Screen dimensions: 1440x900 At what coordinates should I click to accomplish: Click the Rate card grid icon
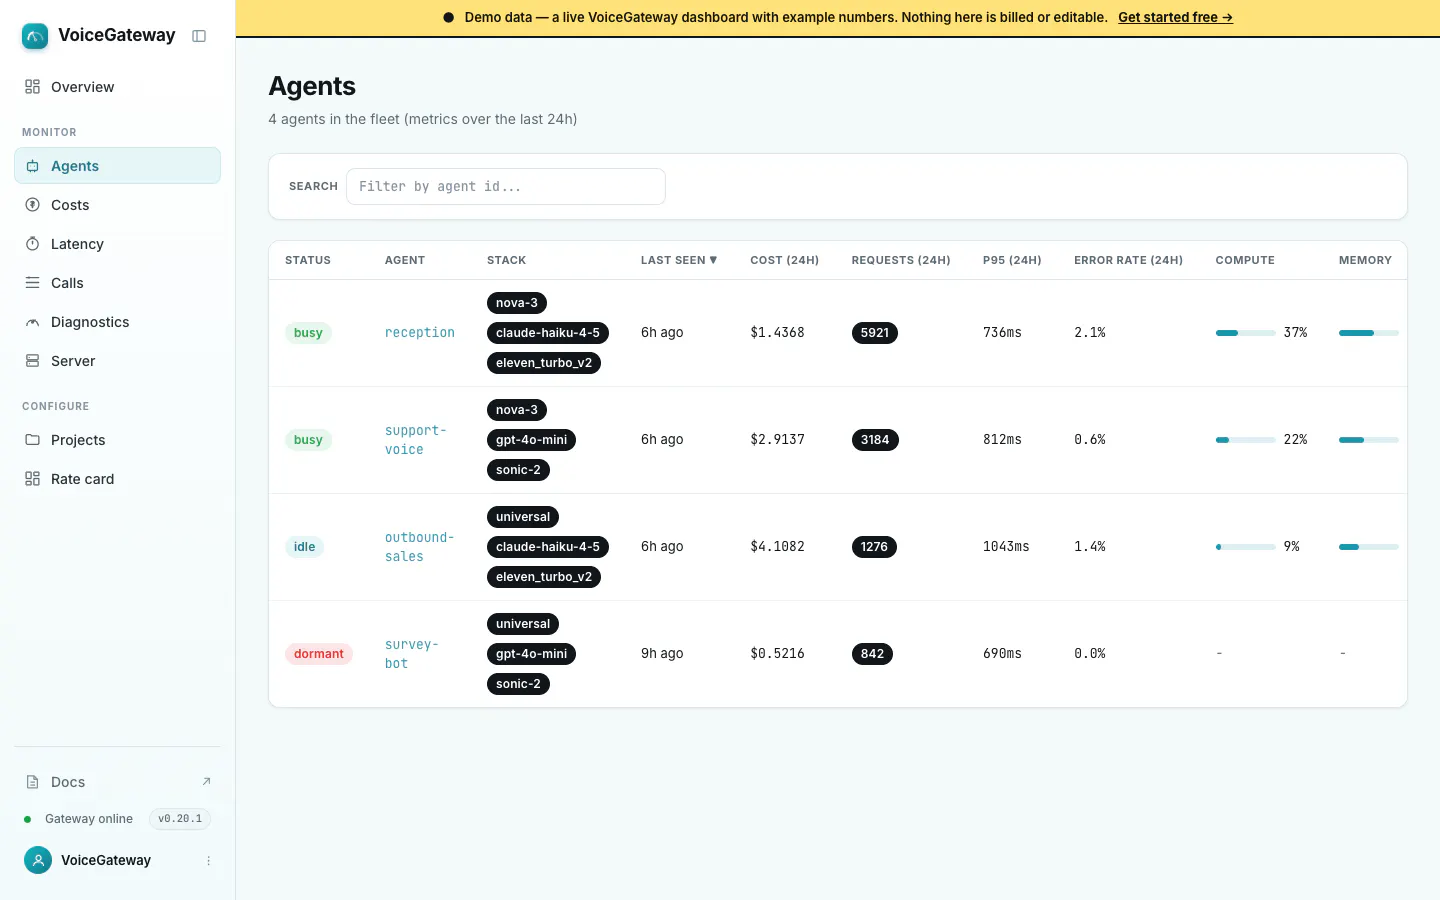33,479
